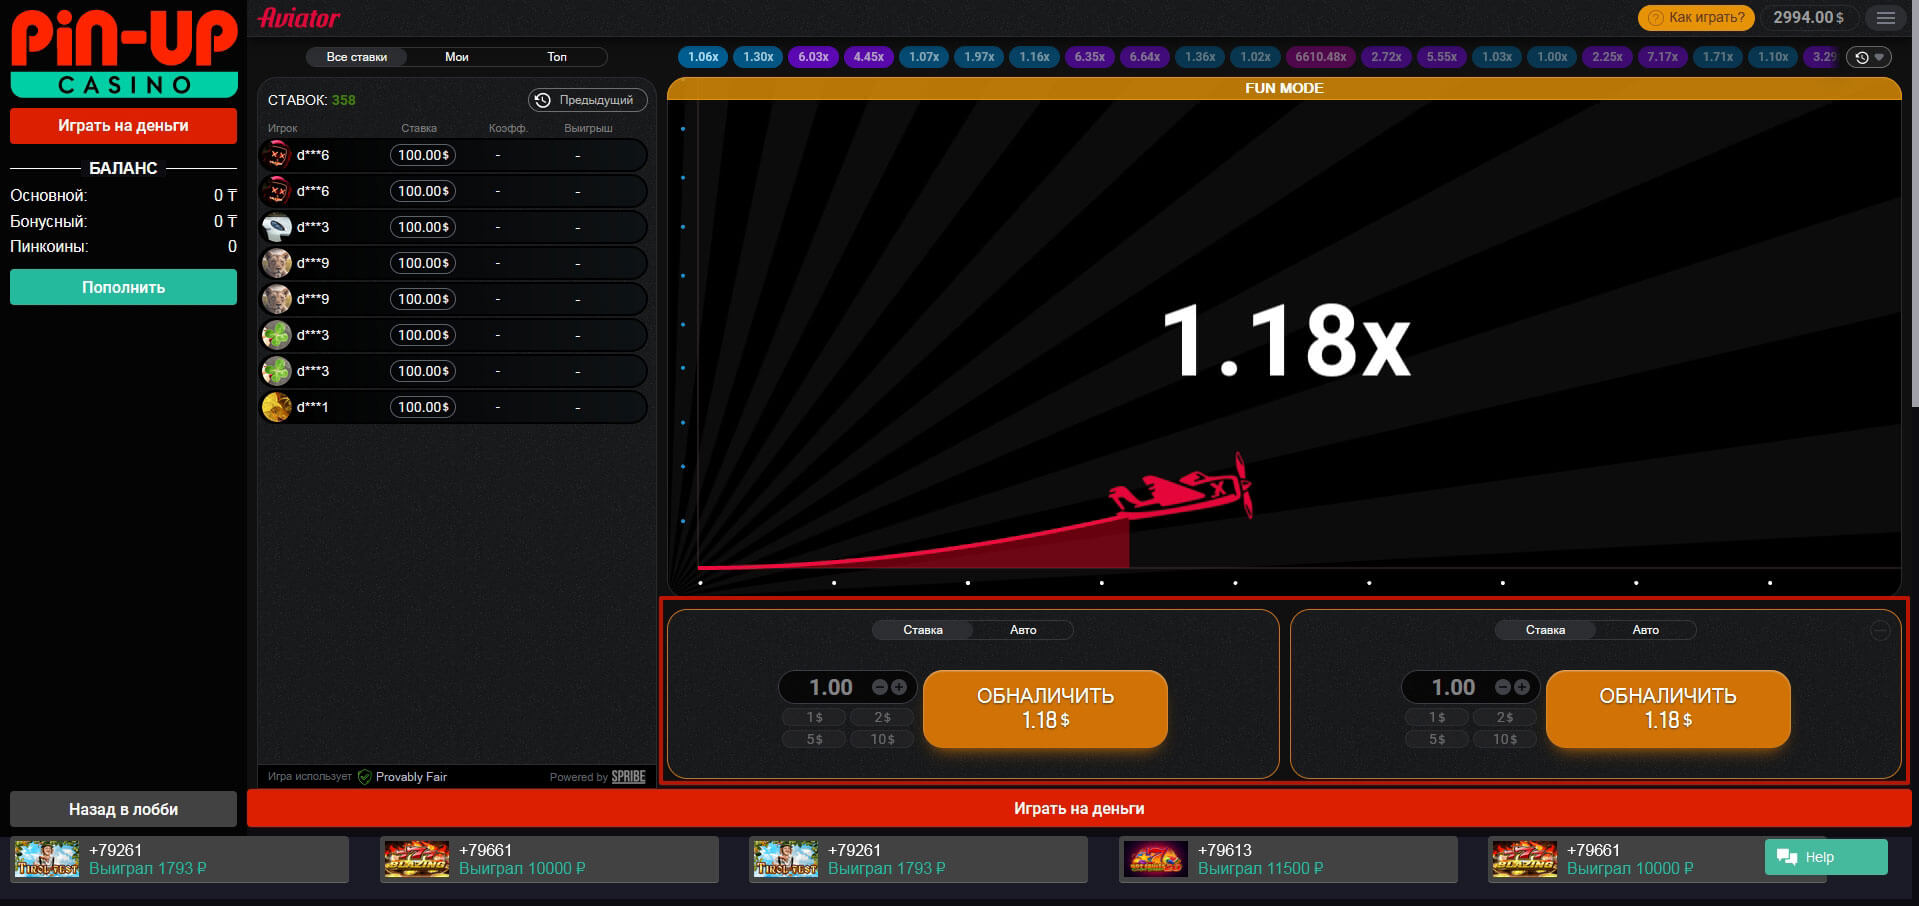
Task: Choose the 2$ quick bet in the left panel
Action: [x=882, y=717]
